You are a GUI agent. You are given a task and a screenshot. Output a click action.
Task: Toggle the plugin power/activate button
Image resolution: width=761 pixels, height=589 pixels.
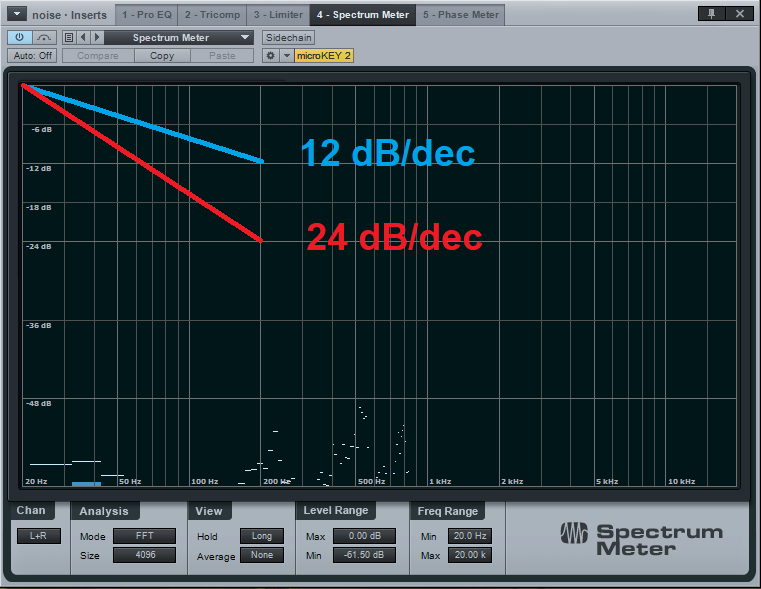click(x=20, y=37)
